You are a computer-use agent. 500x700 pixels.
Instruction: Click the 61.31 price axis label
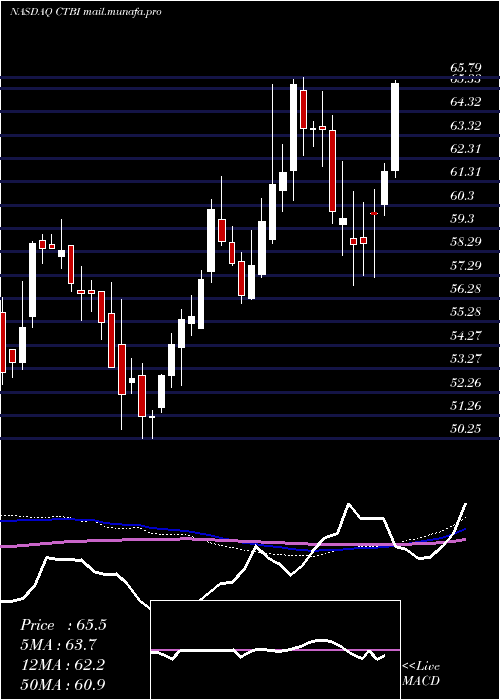point(466,172)
